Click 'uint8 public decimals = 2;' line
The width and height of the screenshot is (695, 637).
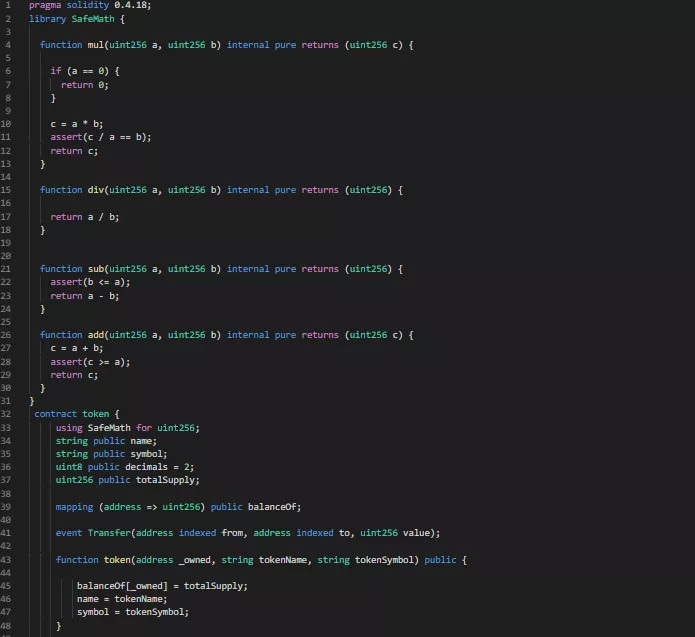[x=125, y=467]
